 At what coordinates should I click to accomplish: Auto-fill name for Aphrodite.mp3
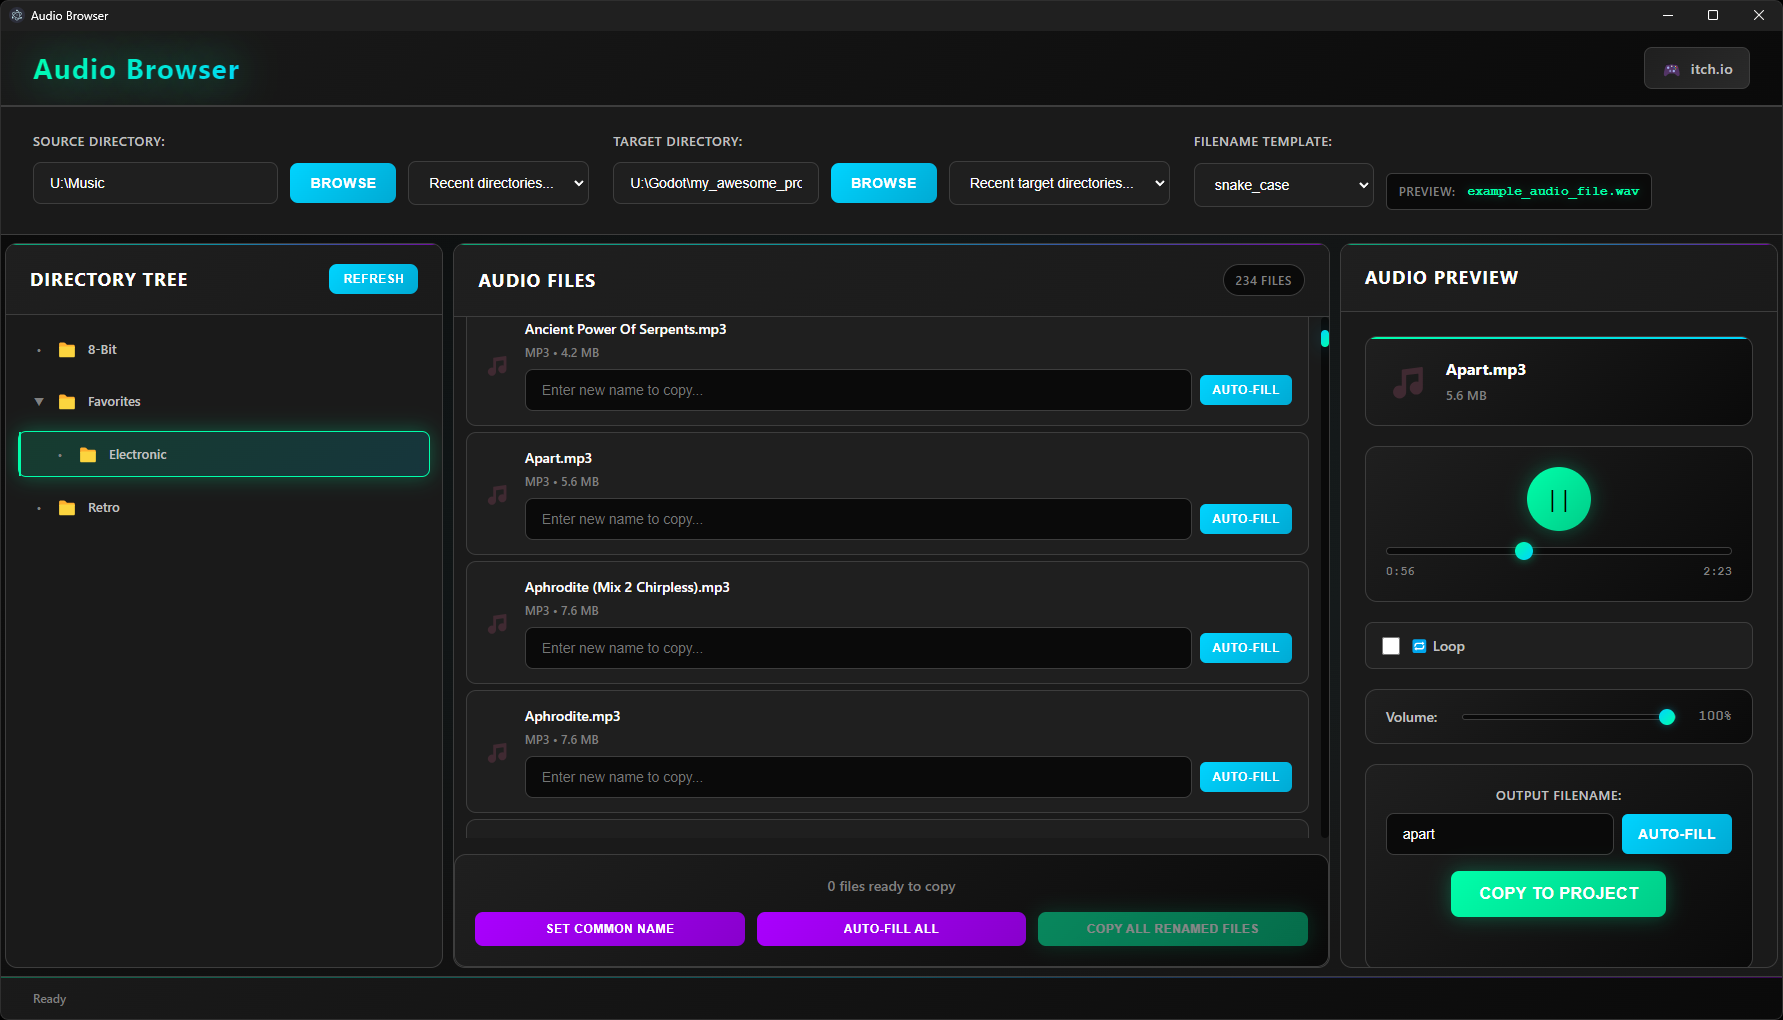pos(1245,777)
